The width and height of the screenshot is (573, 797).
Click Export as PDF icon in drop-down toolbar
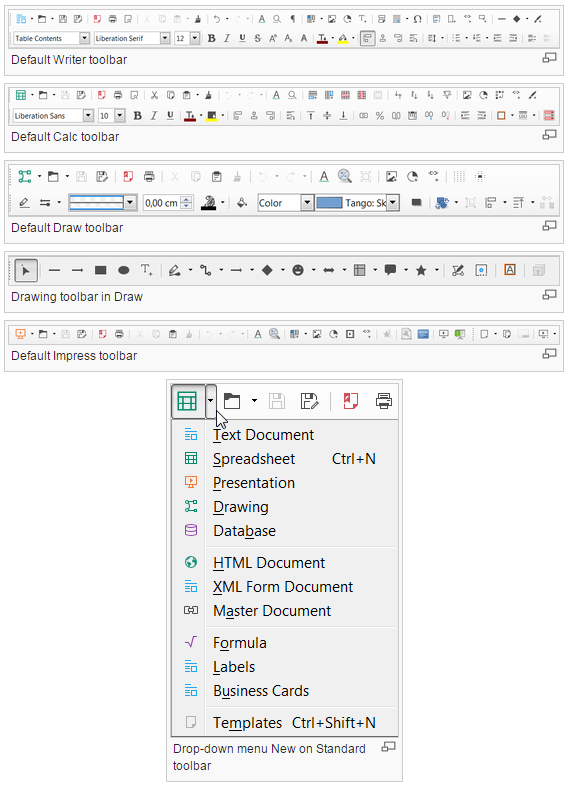[350, 401]
